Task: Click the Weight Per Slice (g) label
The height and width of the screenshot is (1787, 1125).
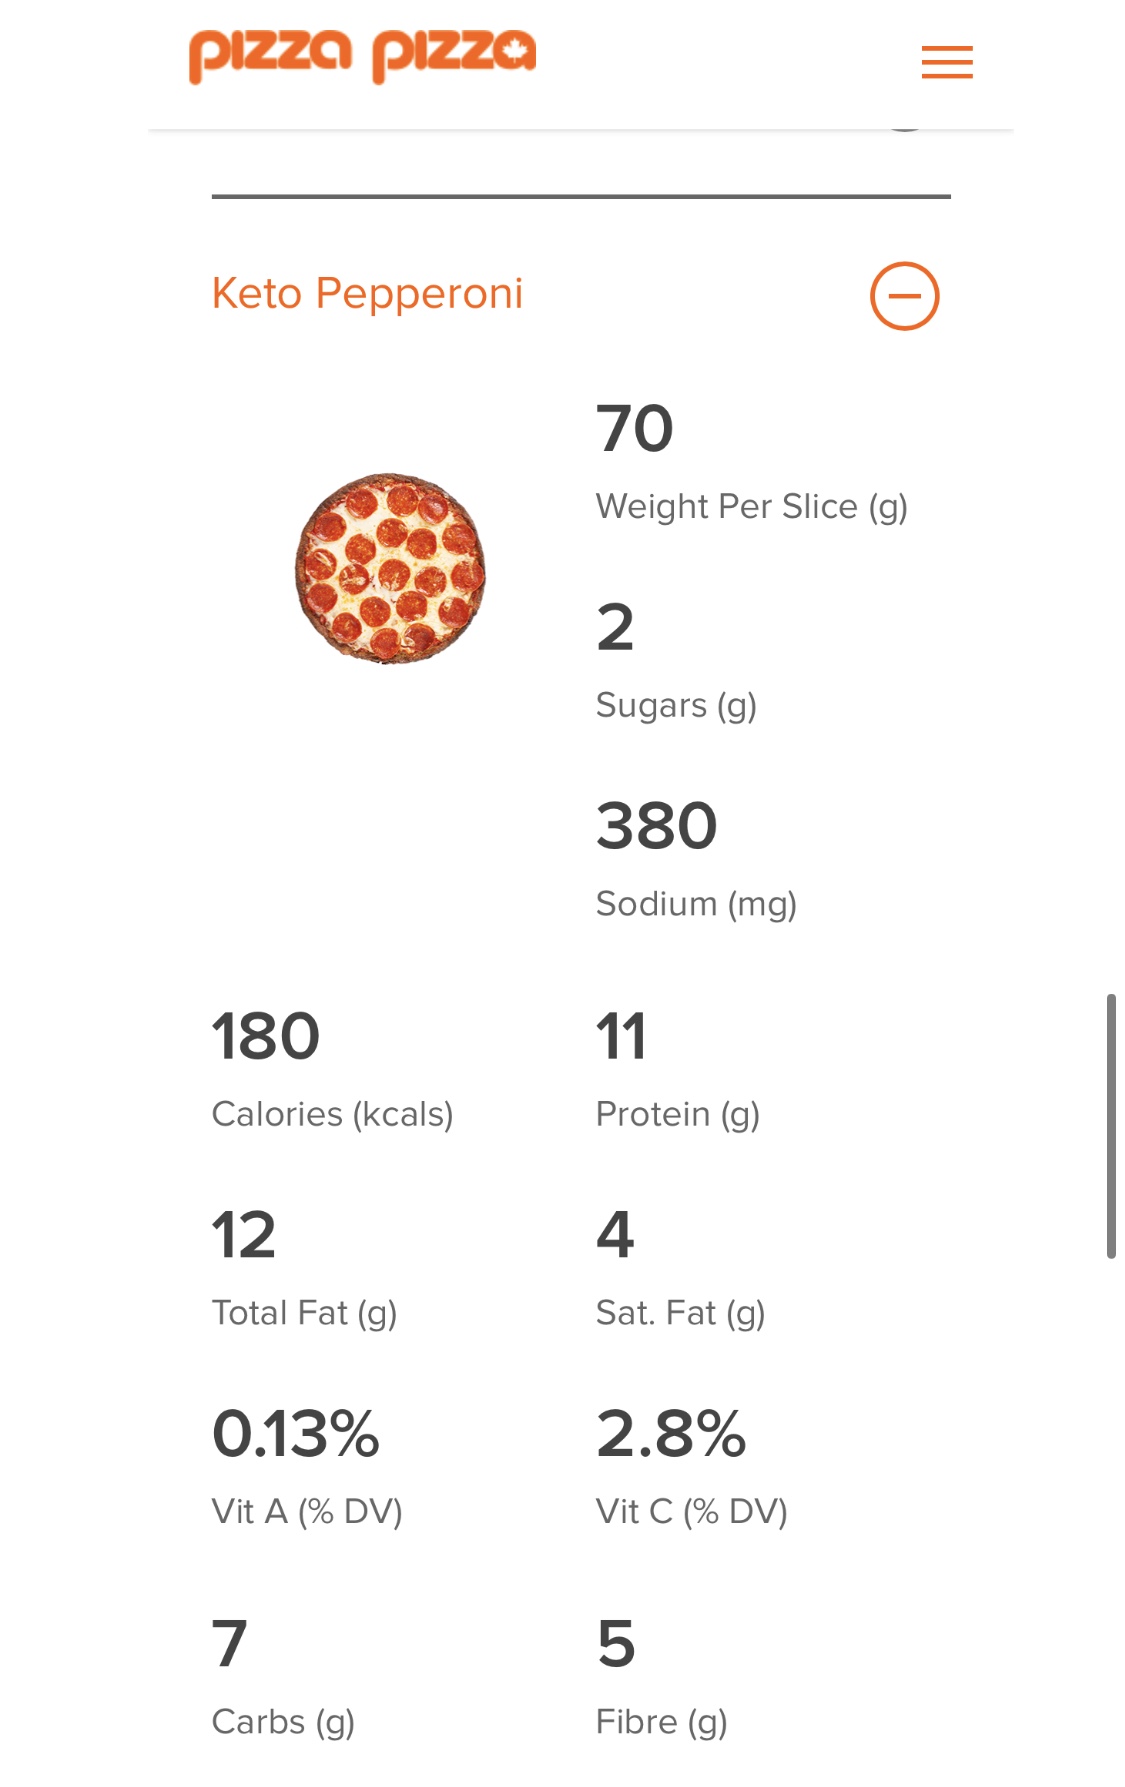Action: click(751, 507)
